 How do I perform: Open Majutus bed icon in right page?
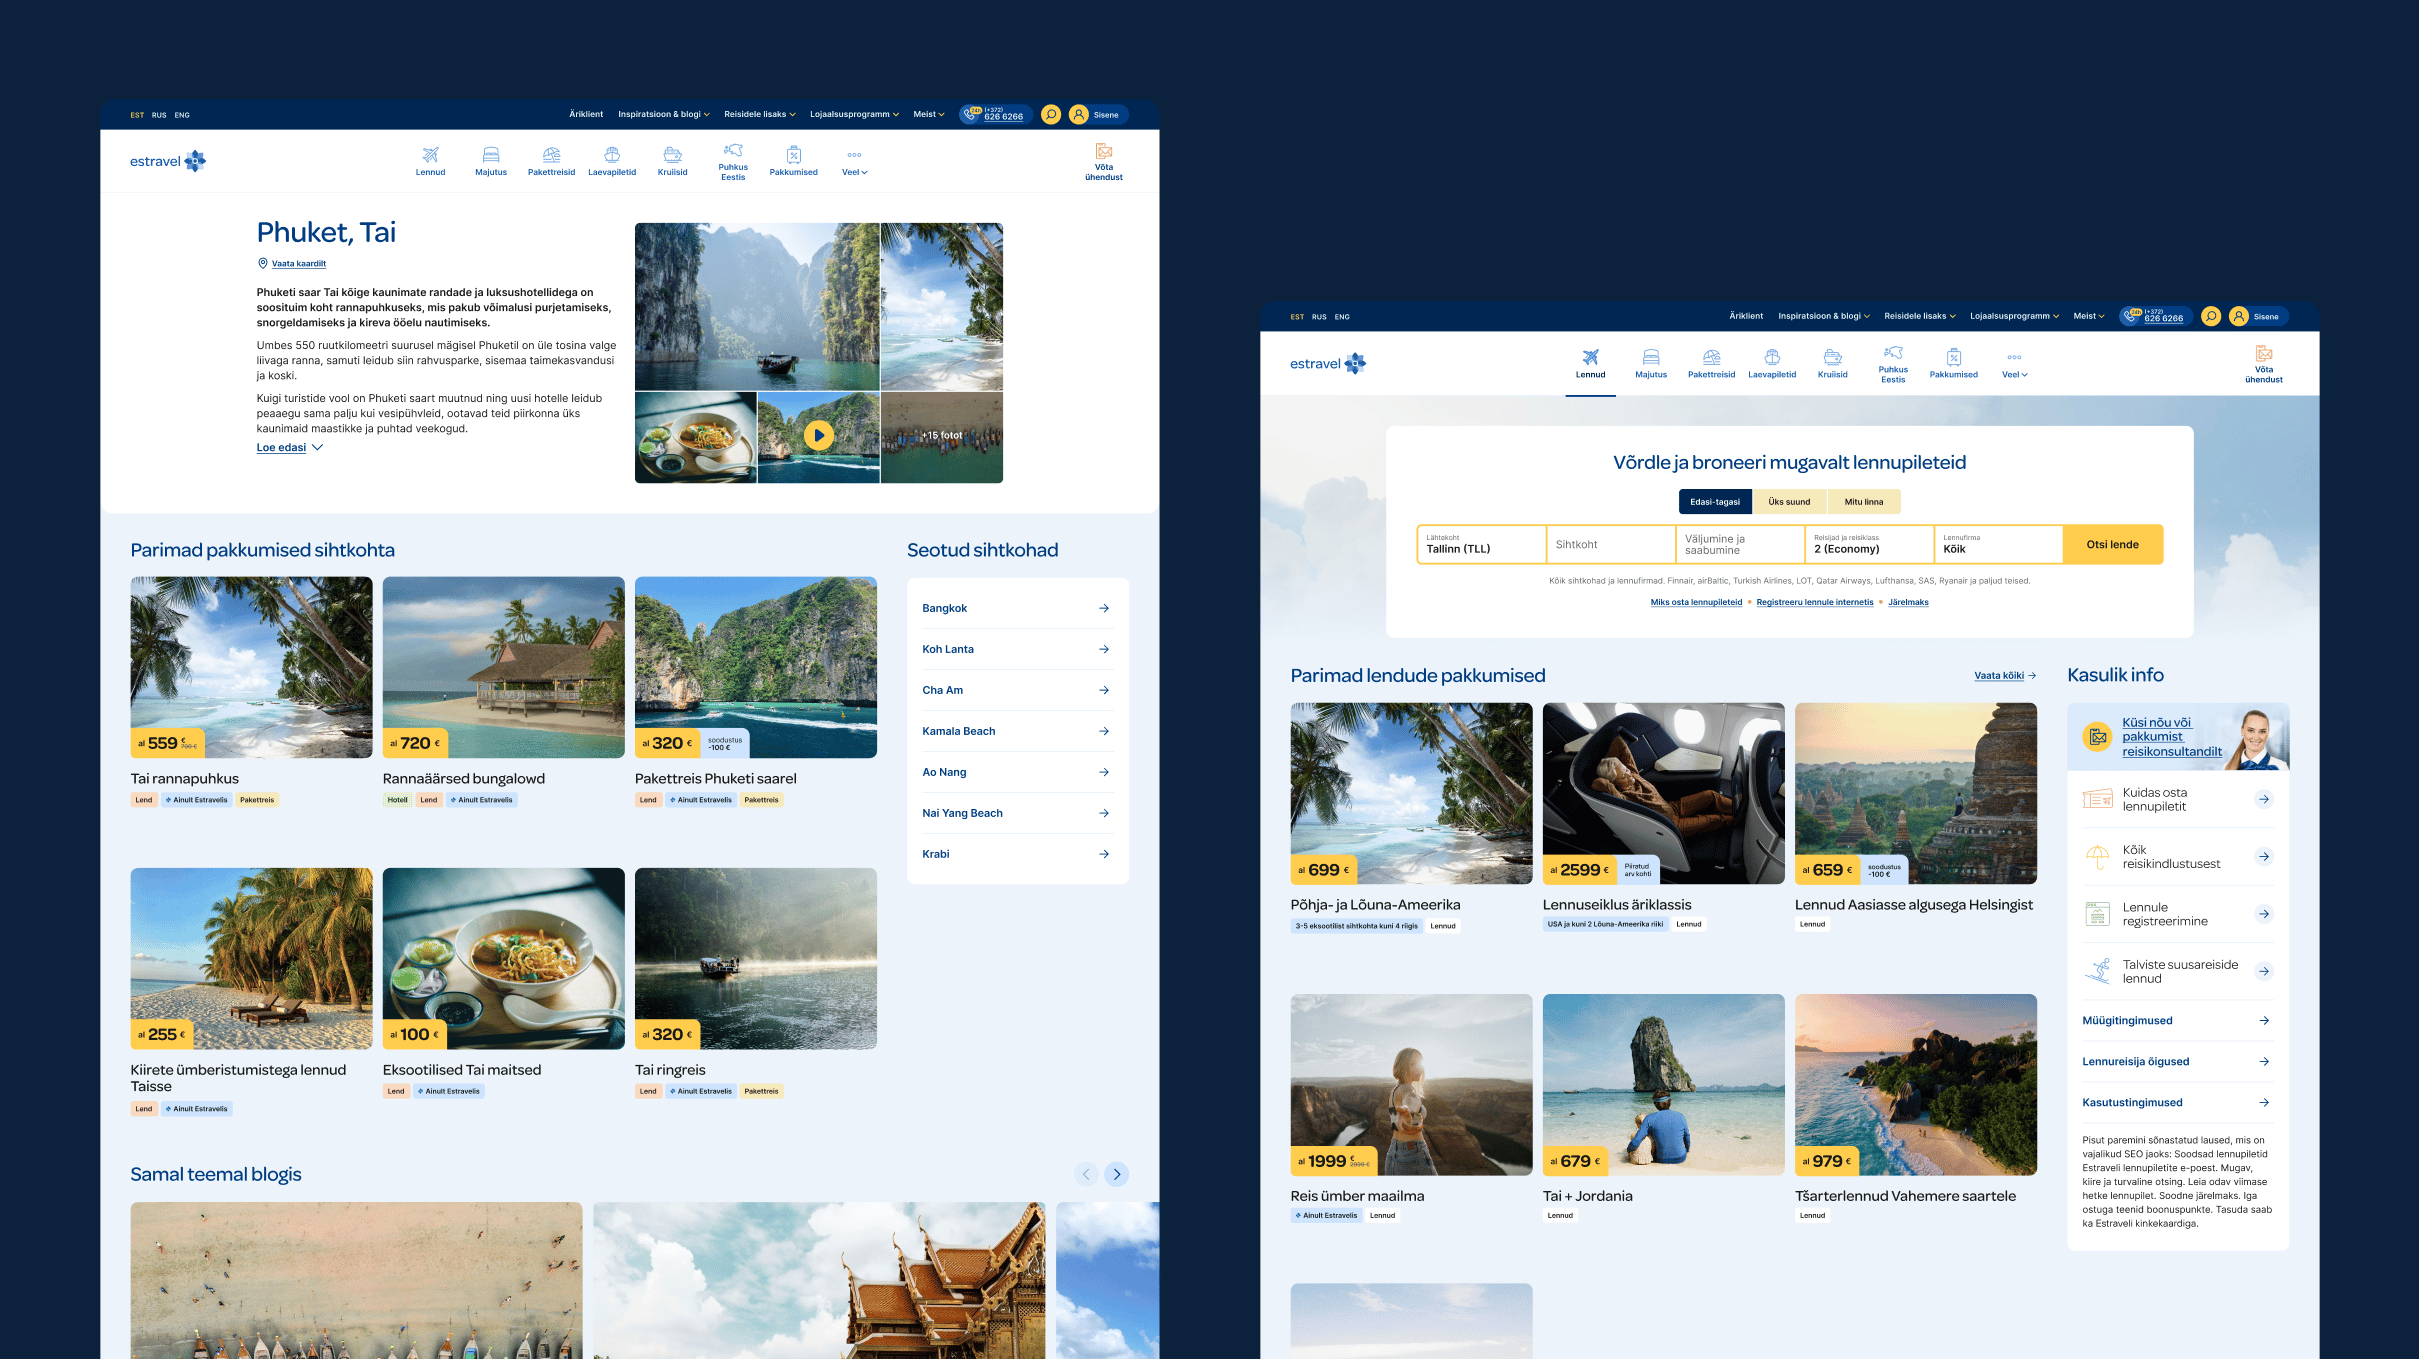point(1651,357)
